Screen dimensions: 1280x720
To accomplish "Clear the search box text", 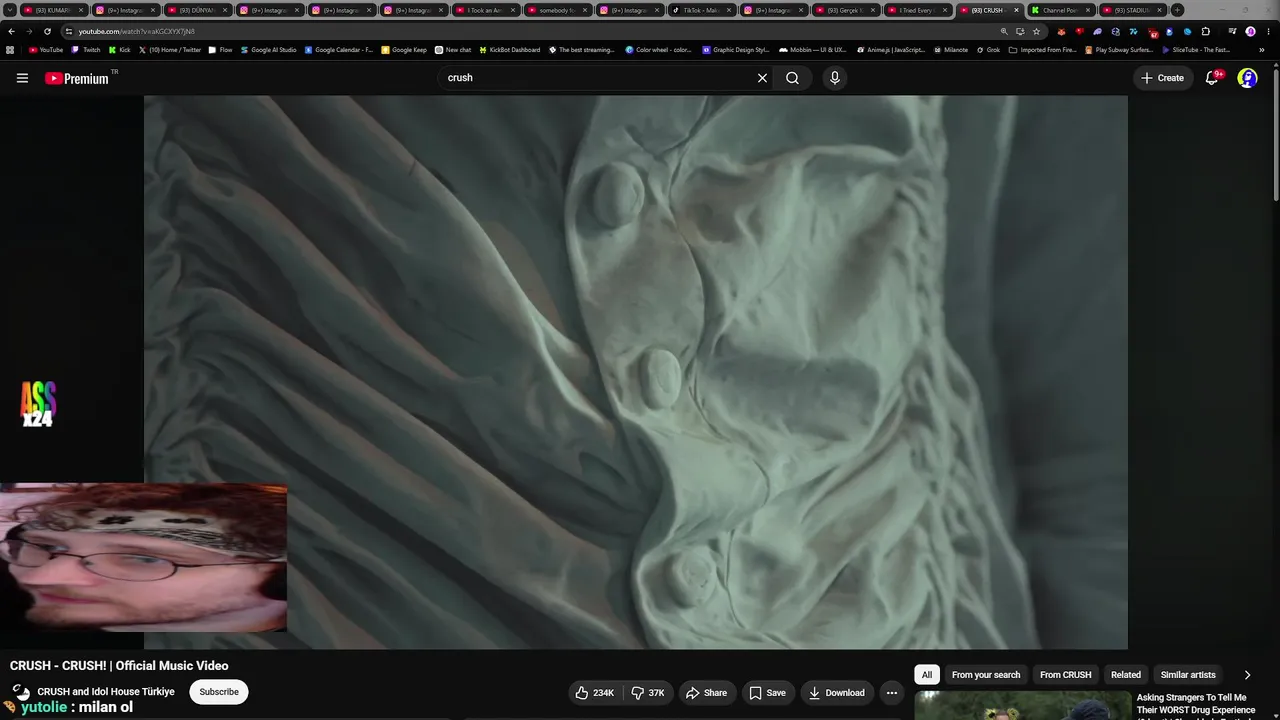I will point(762,78).
